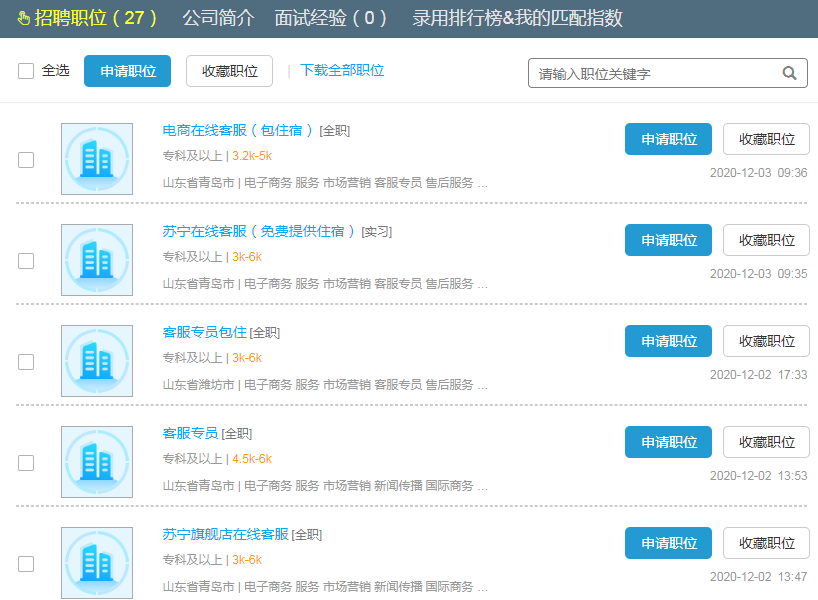818x600 pixels.
Task: Click company logo icon for 电商在线客服 job
Action: (x=96, y=159)
